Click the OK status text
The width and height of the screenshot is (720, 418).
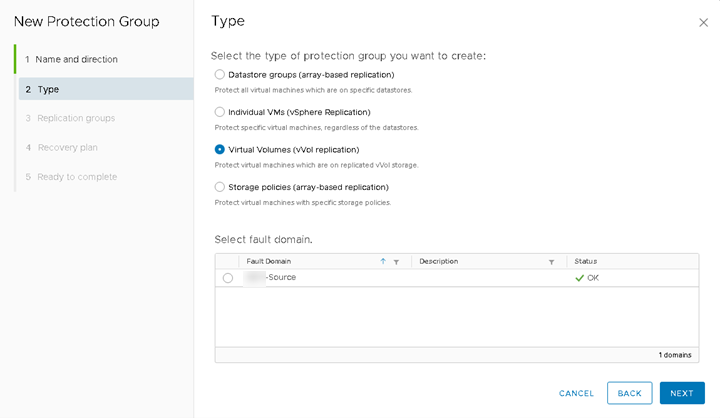[x=593, y=278]
